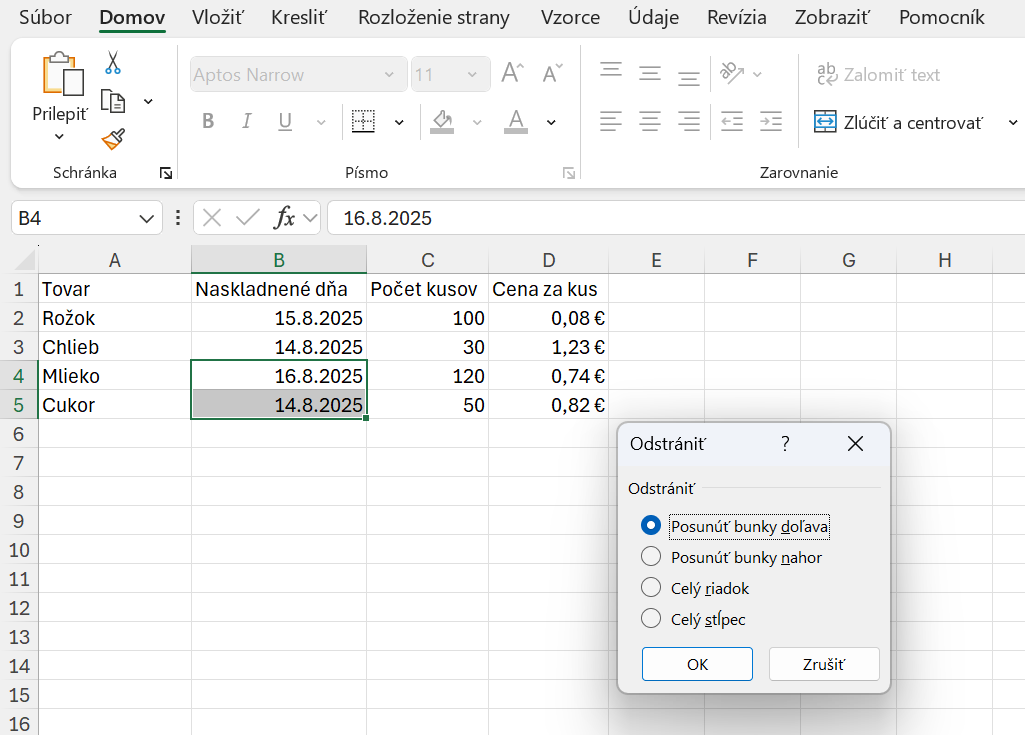This screenshot has width=1025, height=735.
Task: Align text to bottom of cell
Action: coord(688,77)
